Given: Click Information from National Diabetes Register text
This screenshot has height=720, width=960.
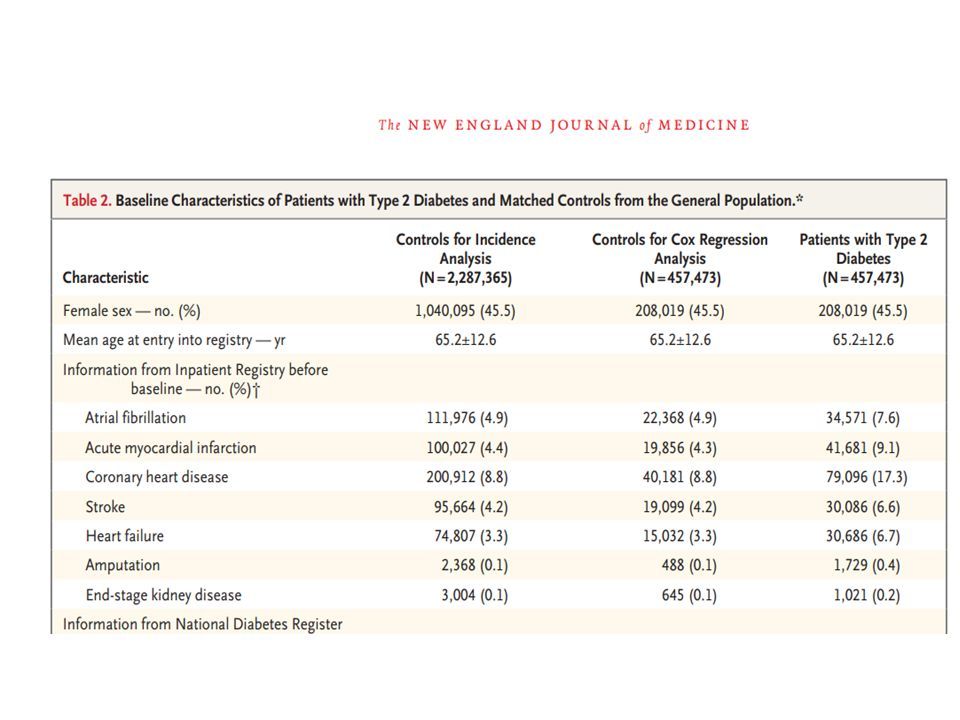Looking at the screenshot, I should coord(203,624).
